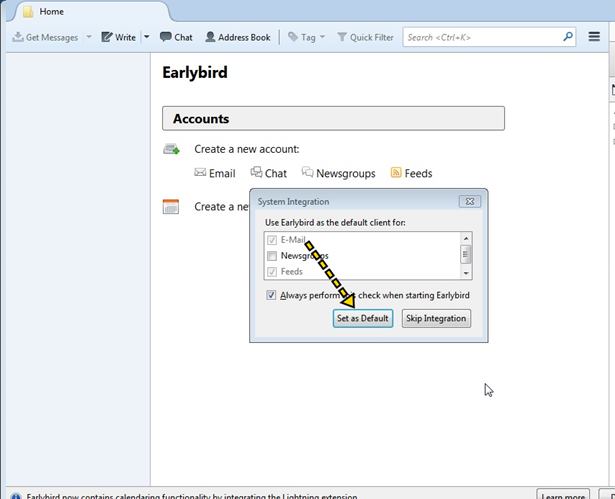Toggle Always perform this check checkbox

pos(271,295)
